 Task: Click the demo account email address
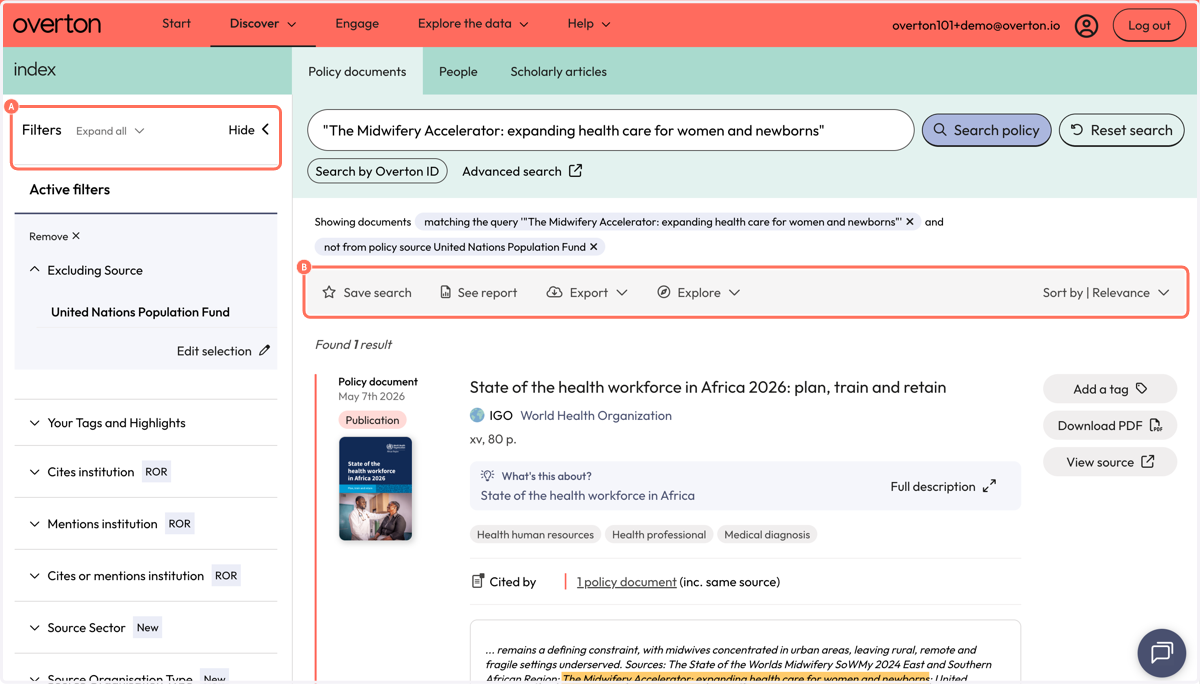pyautogui.click(x=976, y=25)
